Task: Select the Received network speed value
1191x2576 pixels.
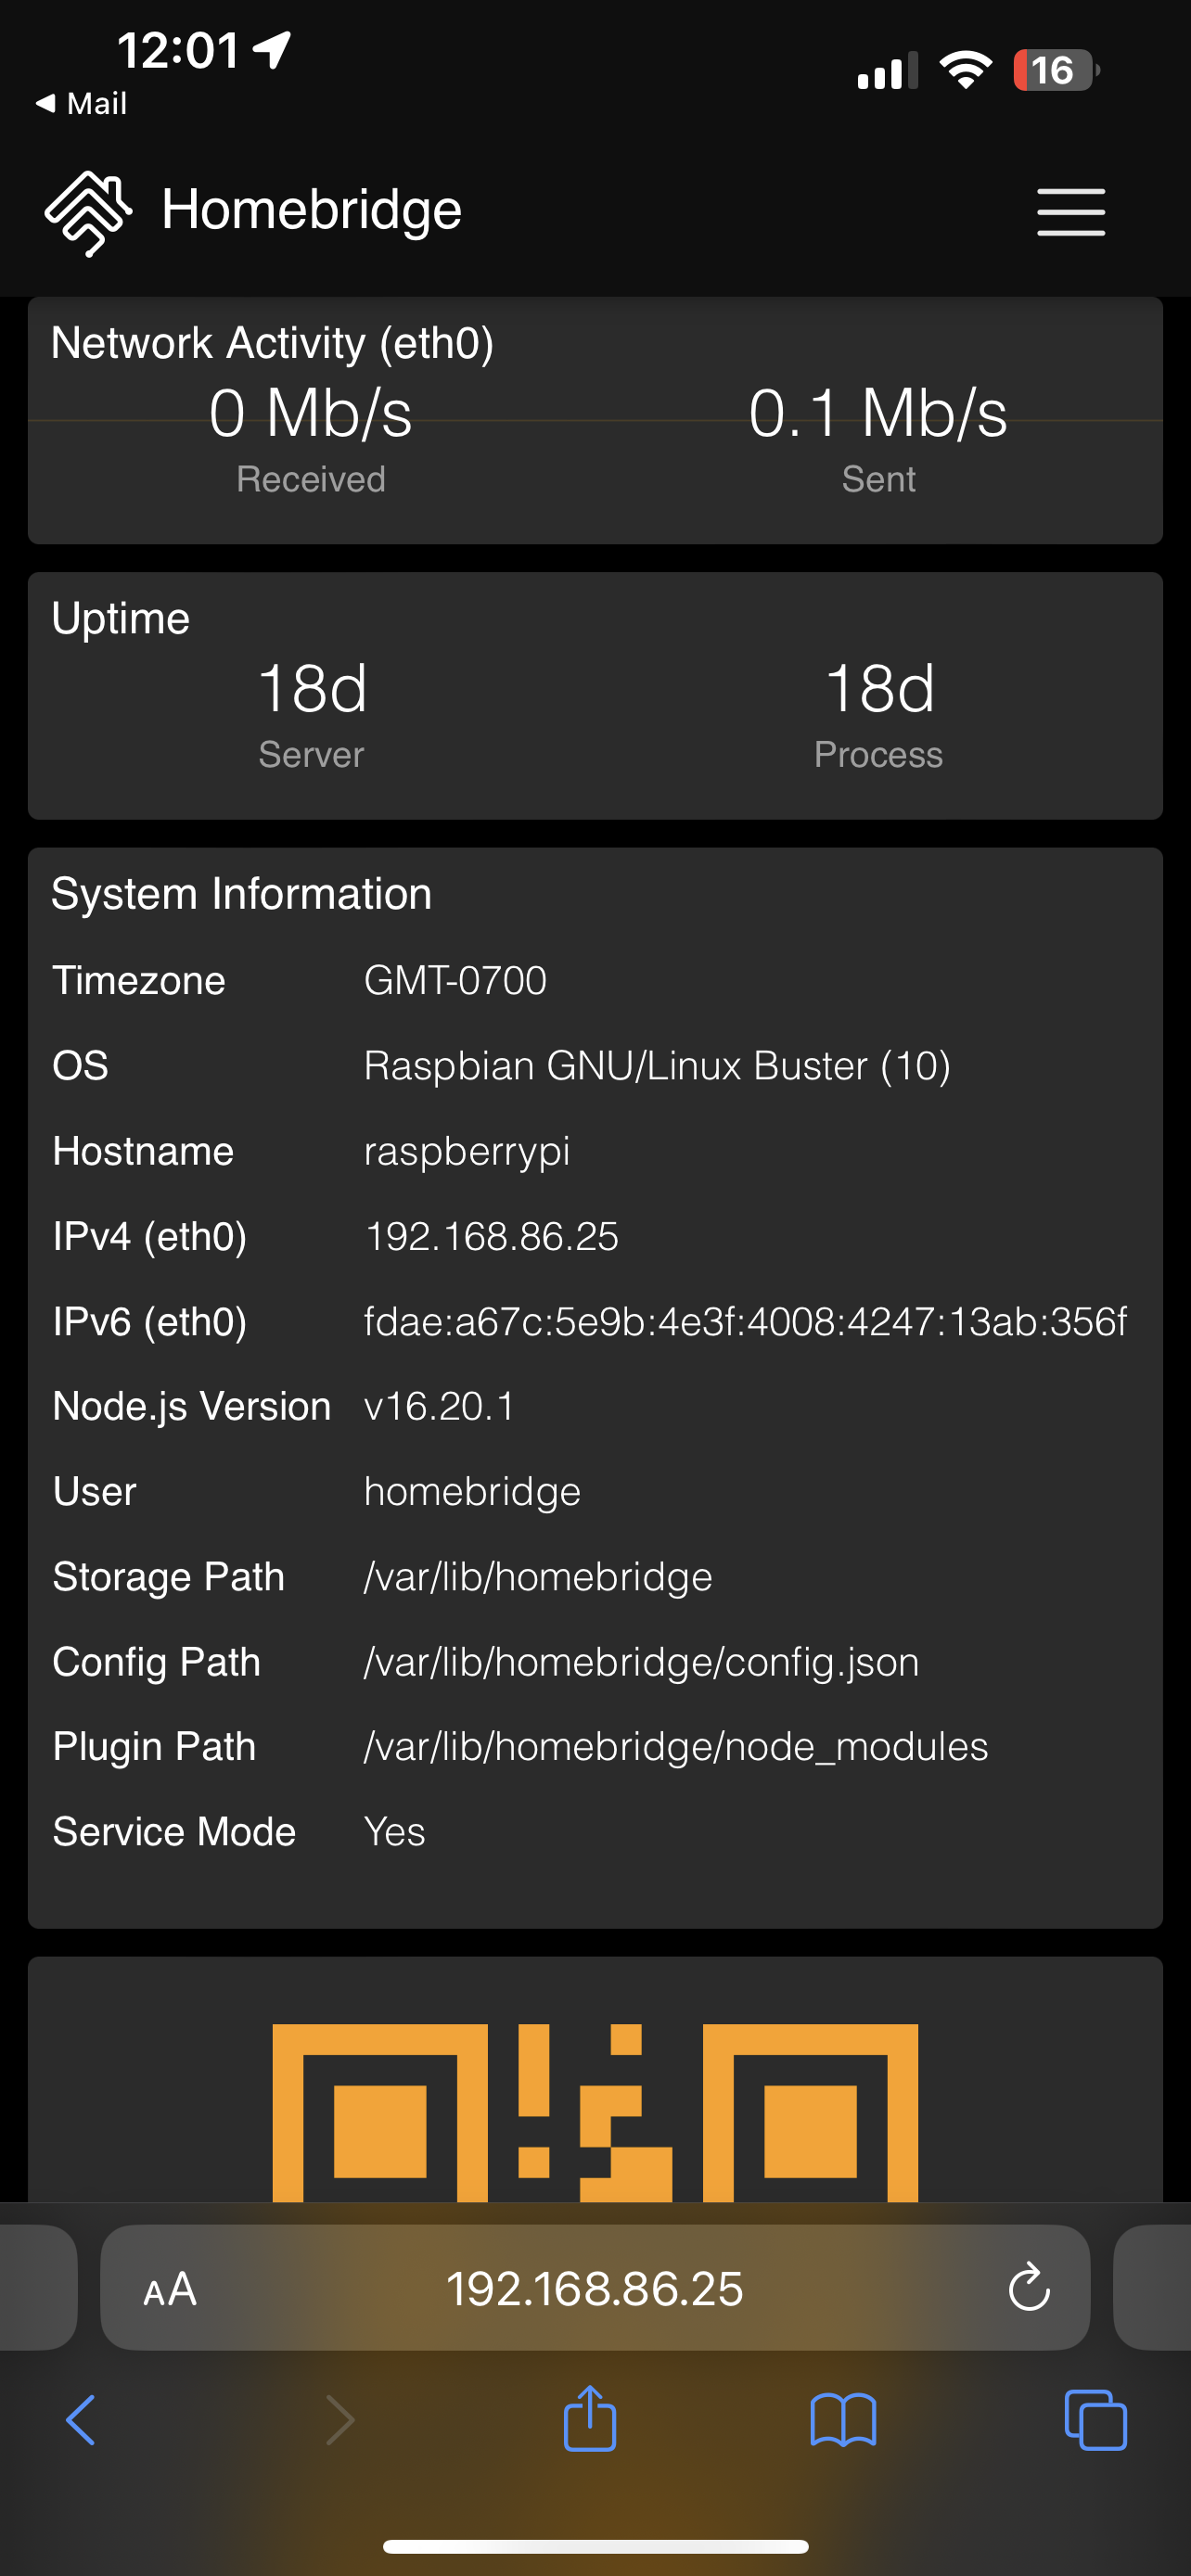Action: [310, 417]
